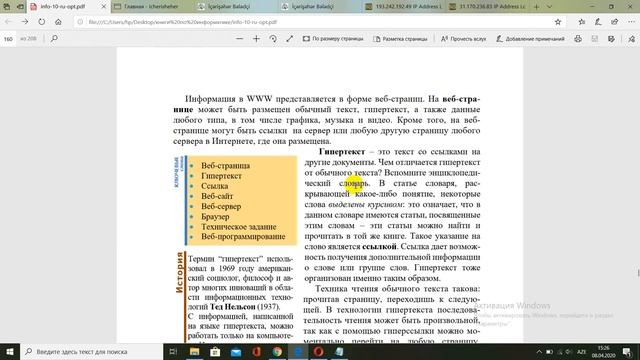Image resolution: width=640 pixels, height=360 pixels.
Task: Click the По размеру страницы button
Action: click(333, 39)
